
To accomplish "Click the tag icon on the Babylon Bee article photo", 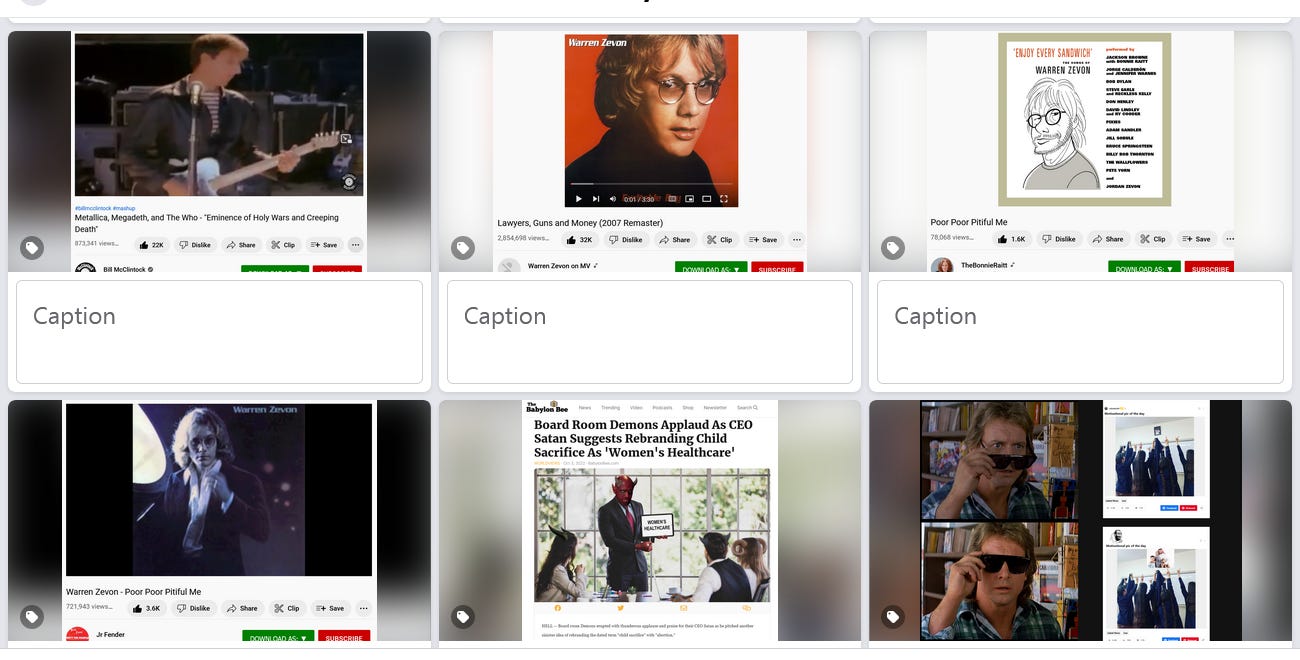I will tap(463, 617).
